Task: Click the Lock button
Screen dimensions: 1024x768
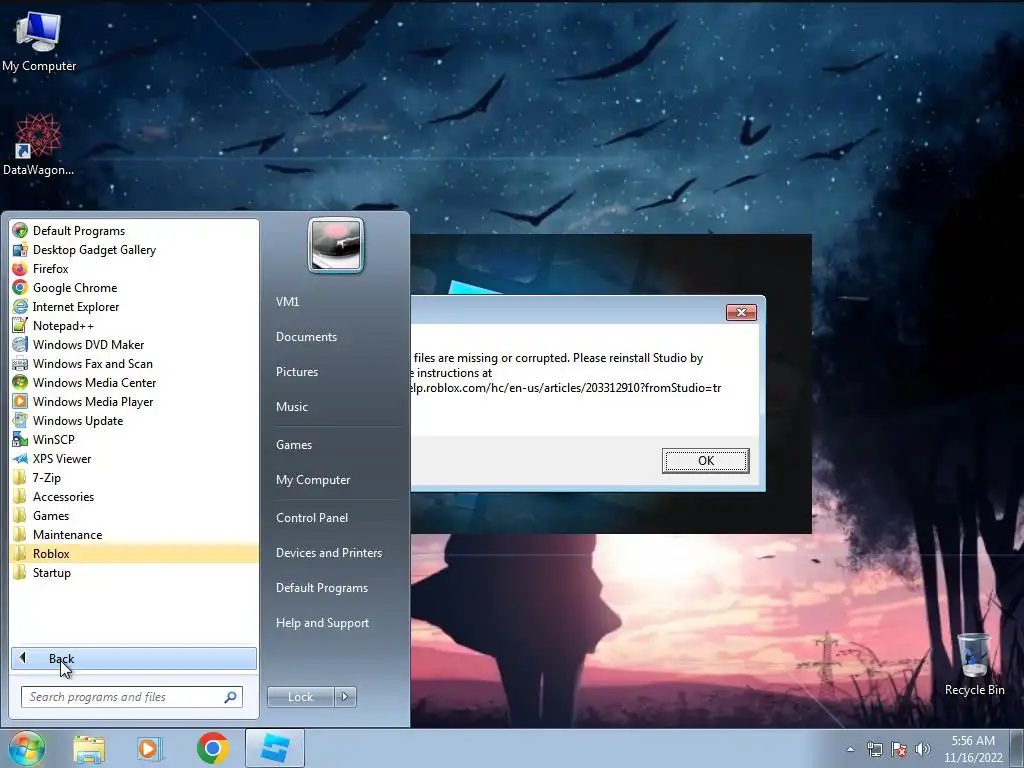Action: click(300, 697)
